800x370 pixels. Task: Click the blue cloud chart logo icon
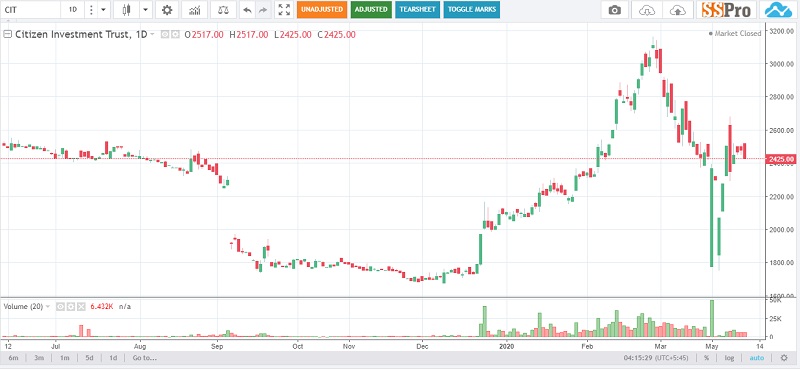tap(778, 10)
